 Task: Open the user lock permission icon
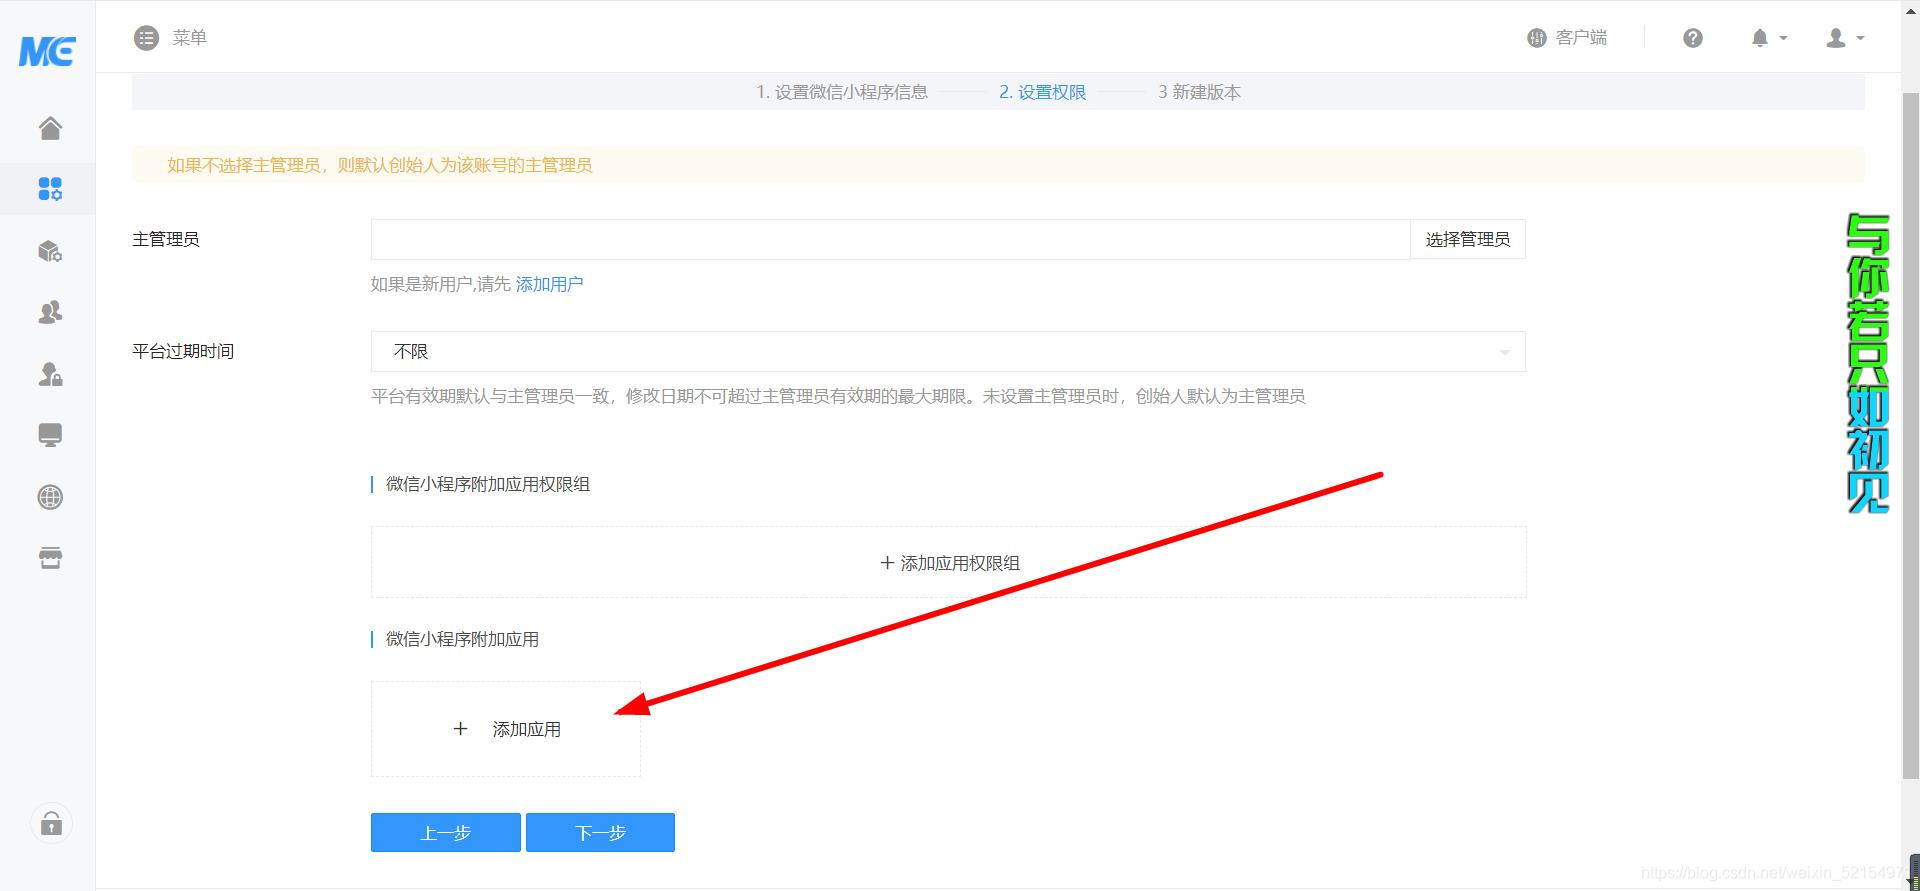click(50, 374)
